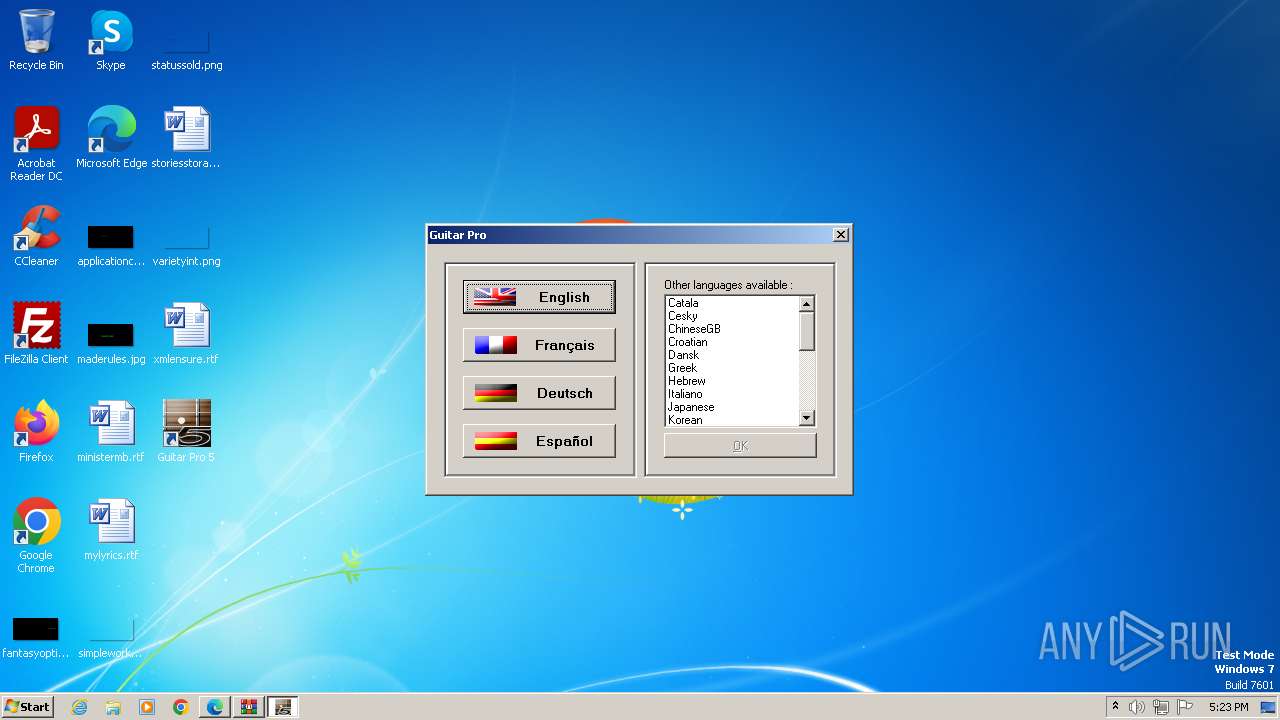This screenshot has height=720, width=1280.
Task: Open the network status tray icon
Action: pos(1161,707)
